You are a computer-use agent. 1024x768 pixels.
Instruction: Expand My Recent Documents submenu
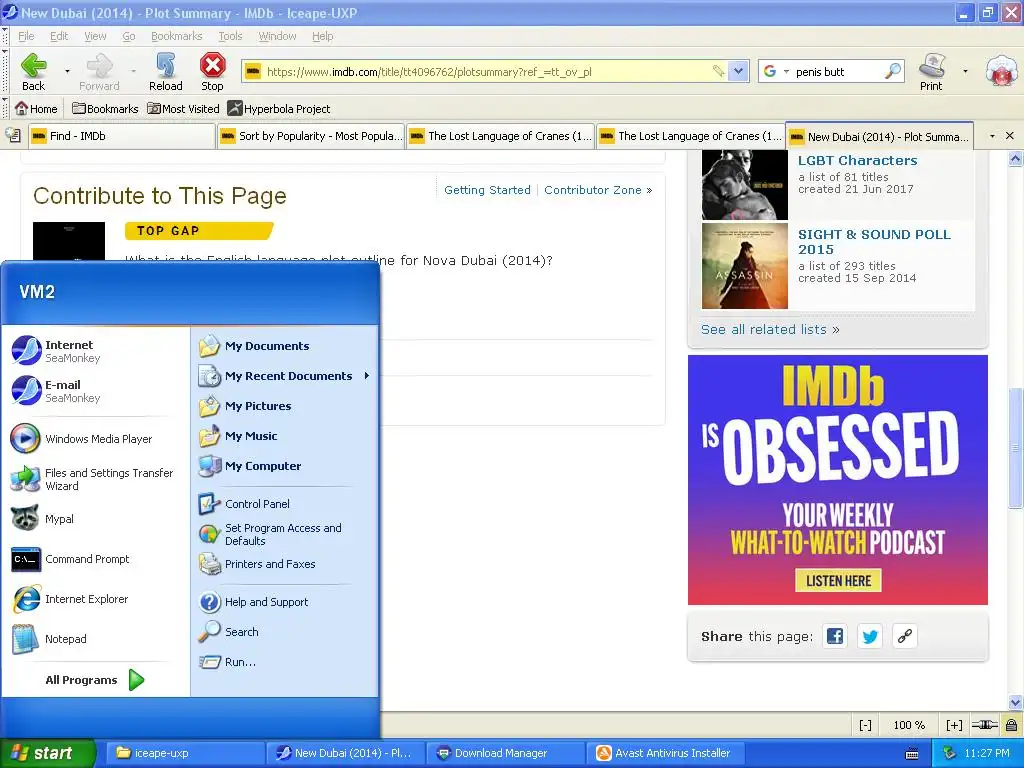pos(285,376)
